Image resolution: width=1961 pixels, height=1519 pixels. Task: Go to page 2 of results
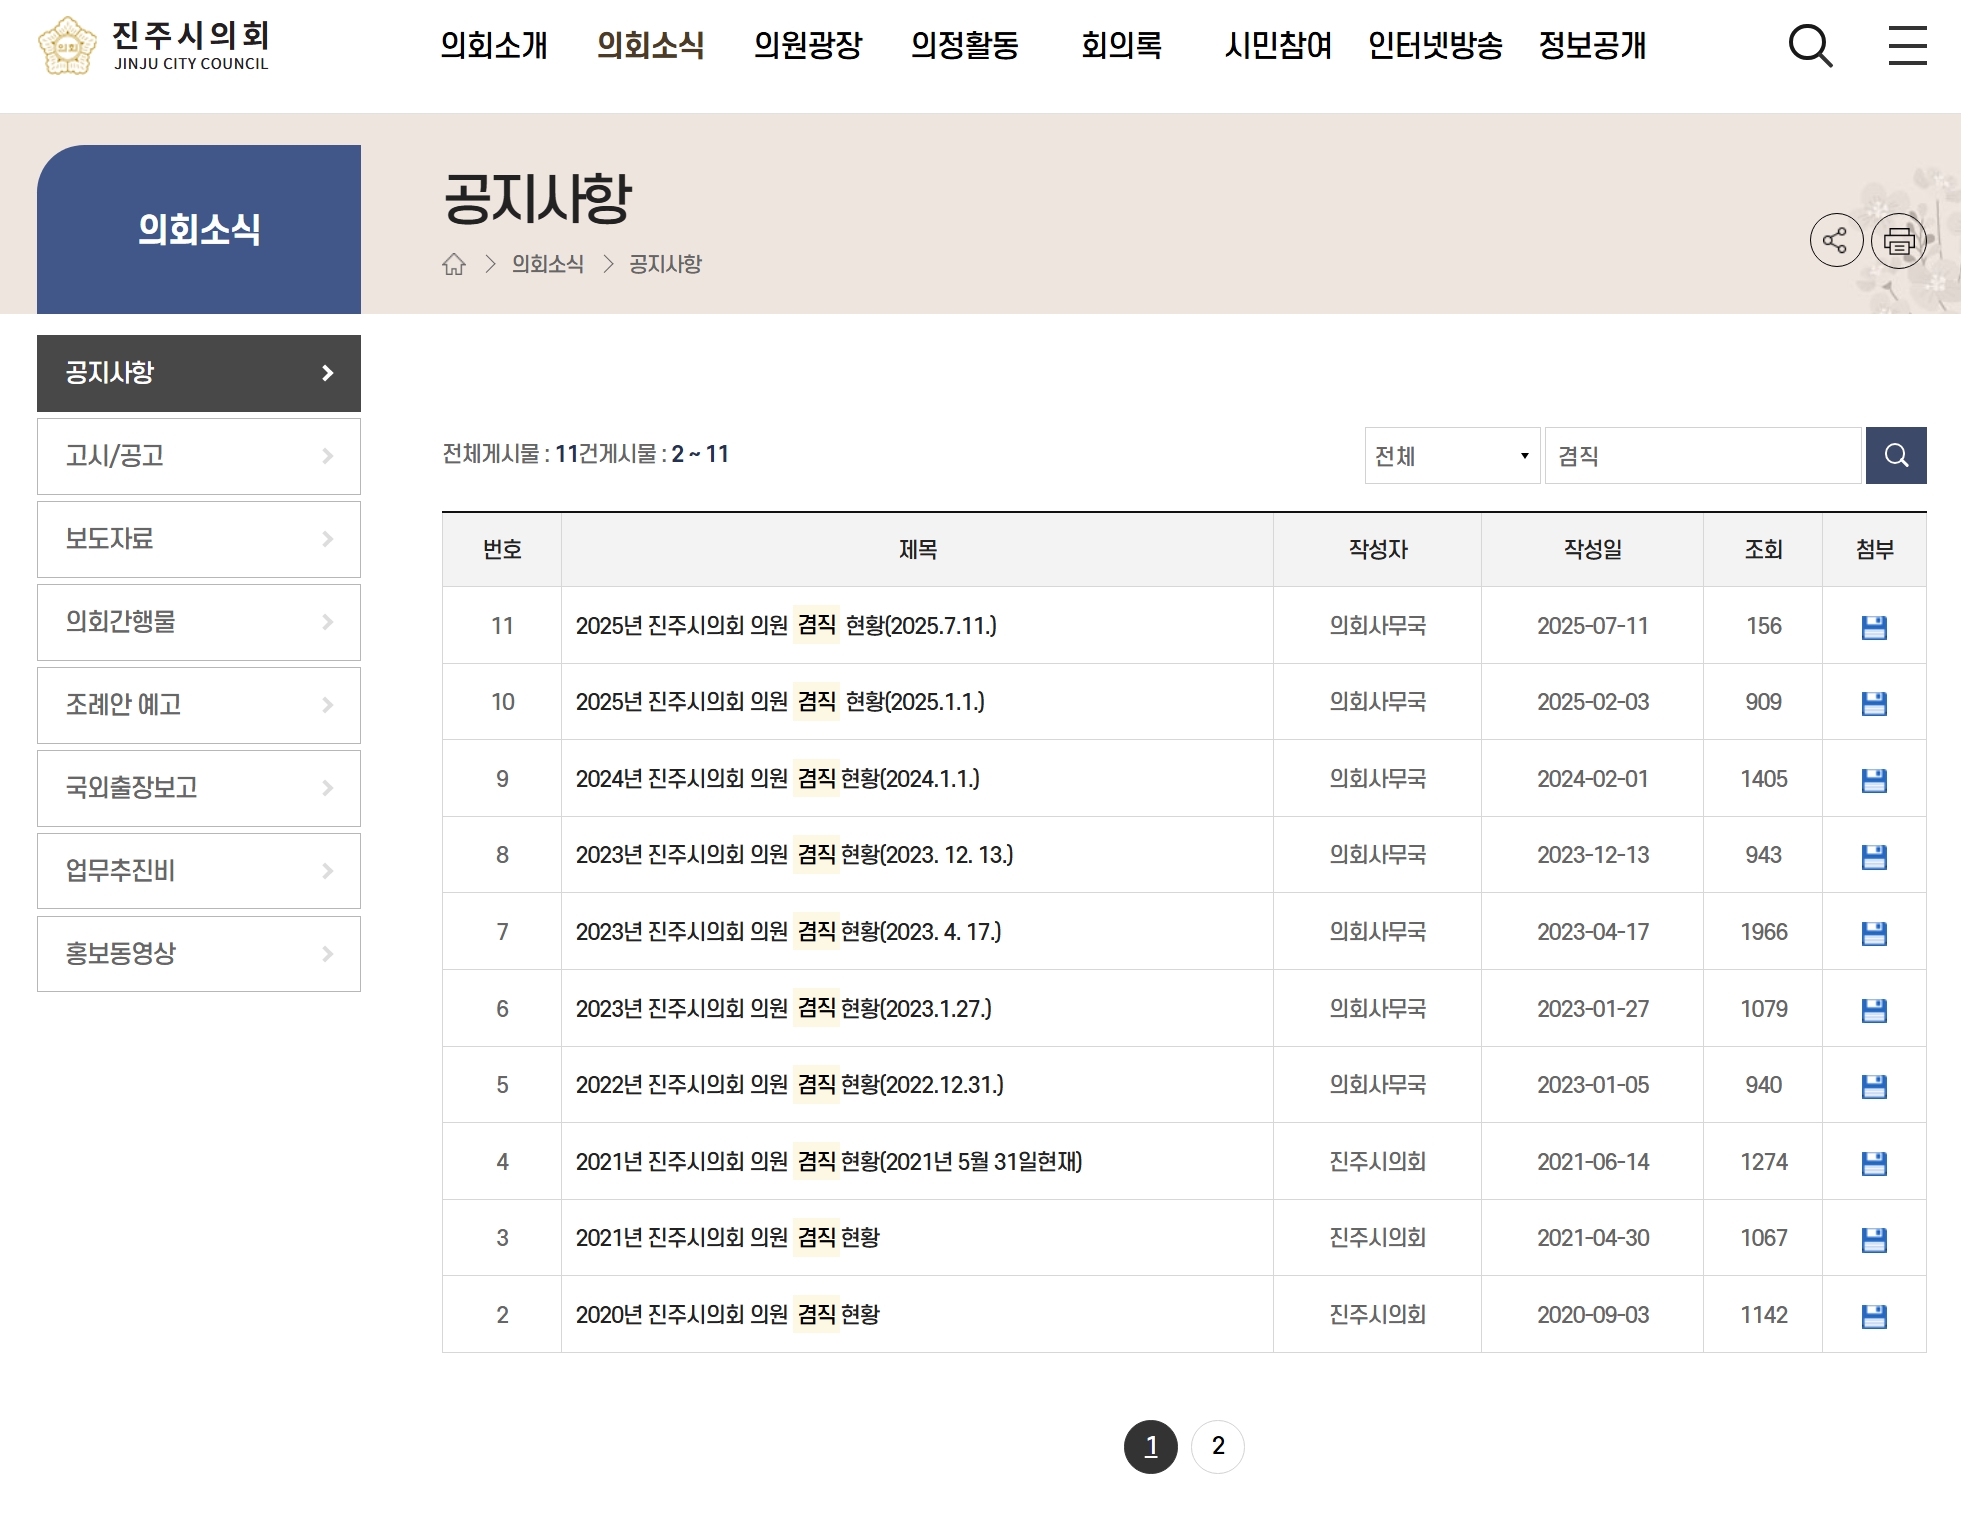click(x=1217, y=1446)
